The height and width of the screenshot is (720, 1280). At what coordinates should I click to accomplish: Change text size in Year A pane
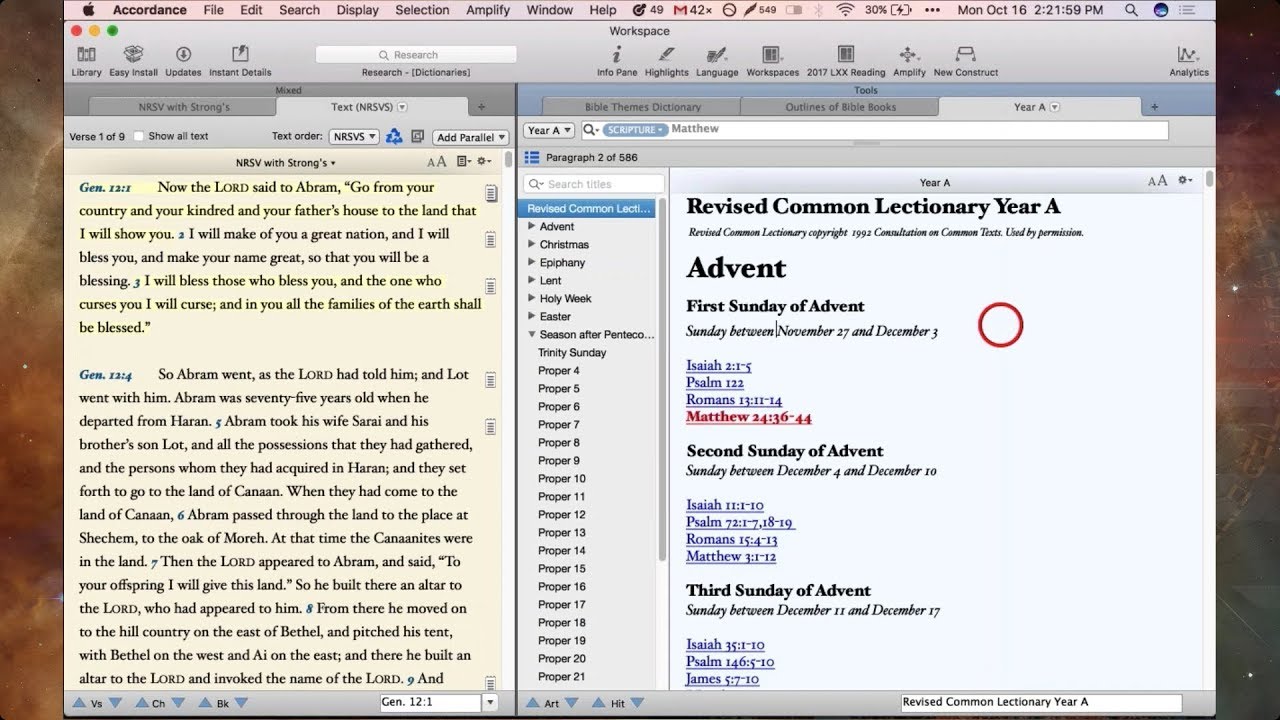[1157, 181]
